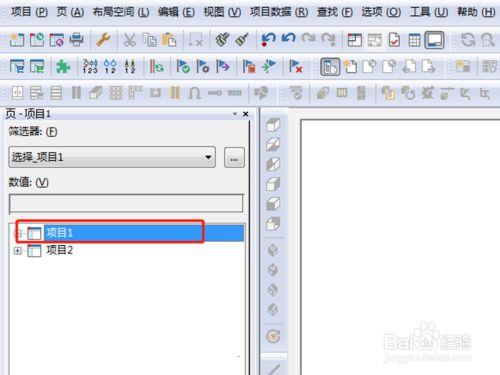
Task: Click the circular arrow icon in vertical toolbar
Action: click(x=273, y=336)
